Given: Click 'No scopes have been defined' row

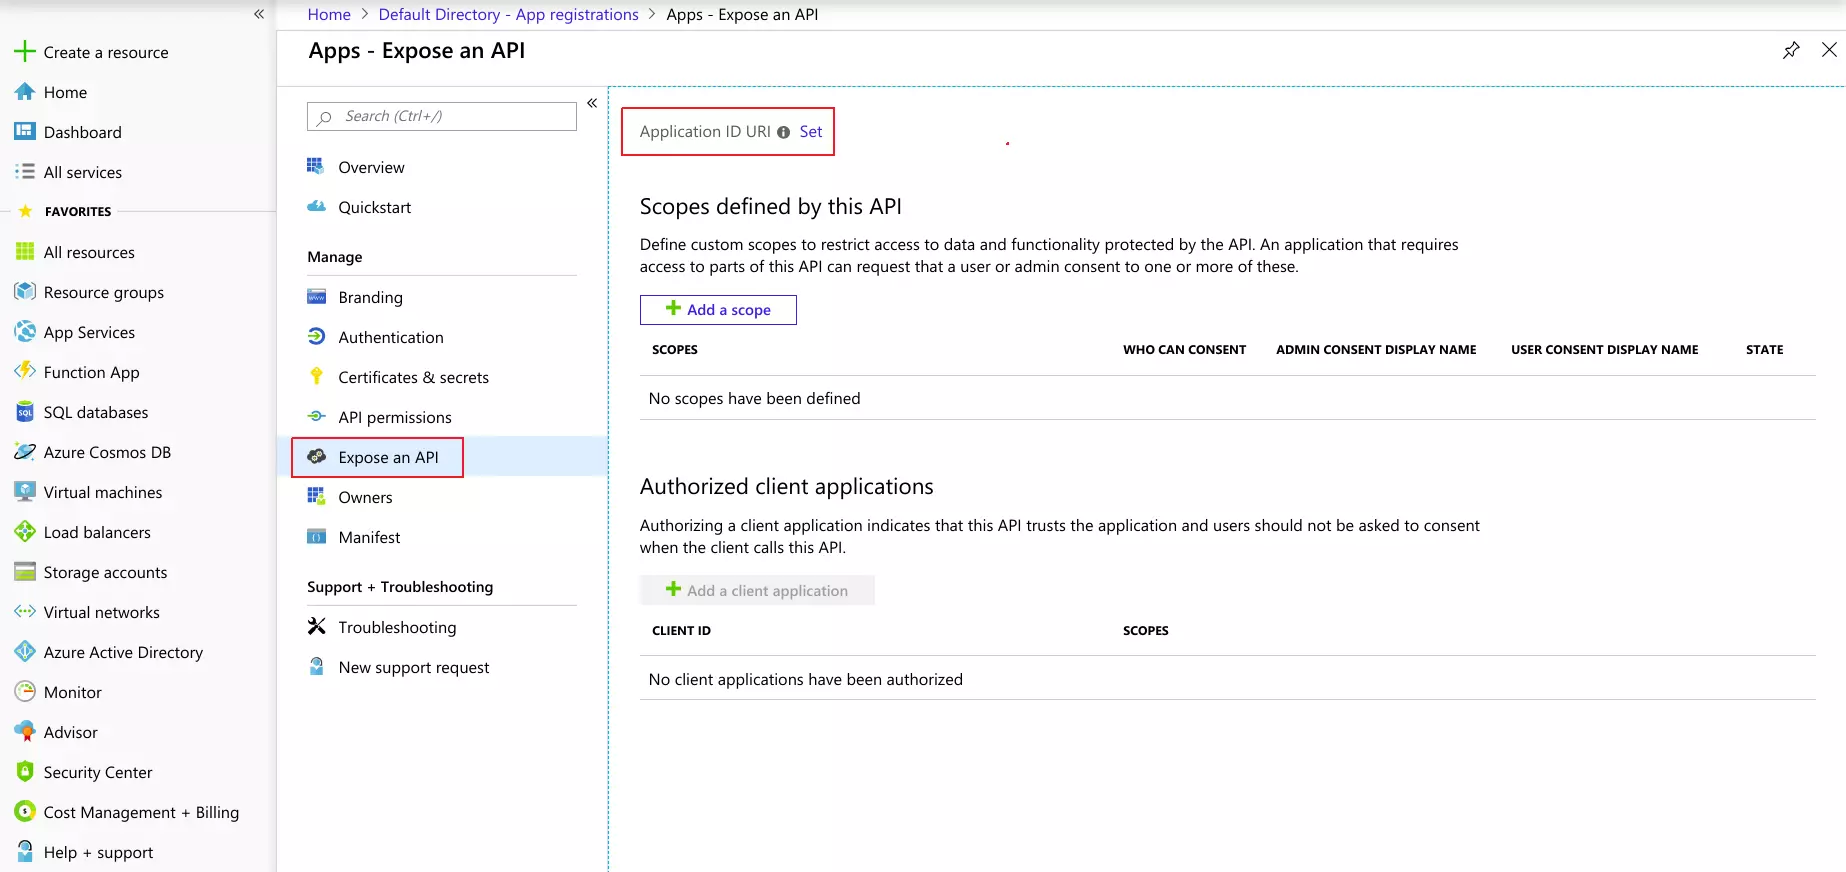Looking at the screenshot, I should [x=1228, y=398].
